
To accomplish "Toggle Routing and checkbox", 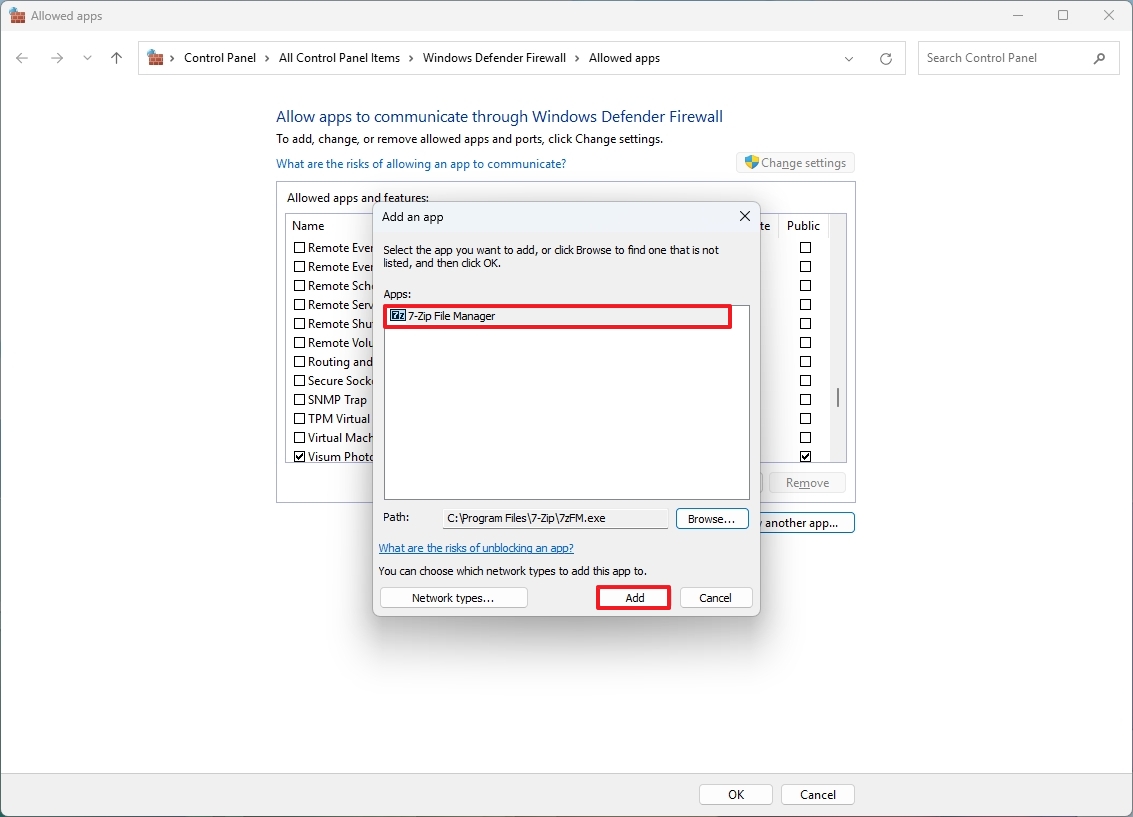I will coord(299,362).
